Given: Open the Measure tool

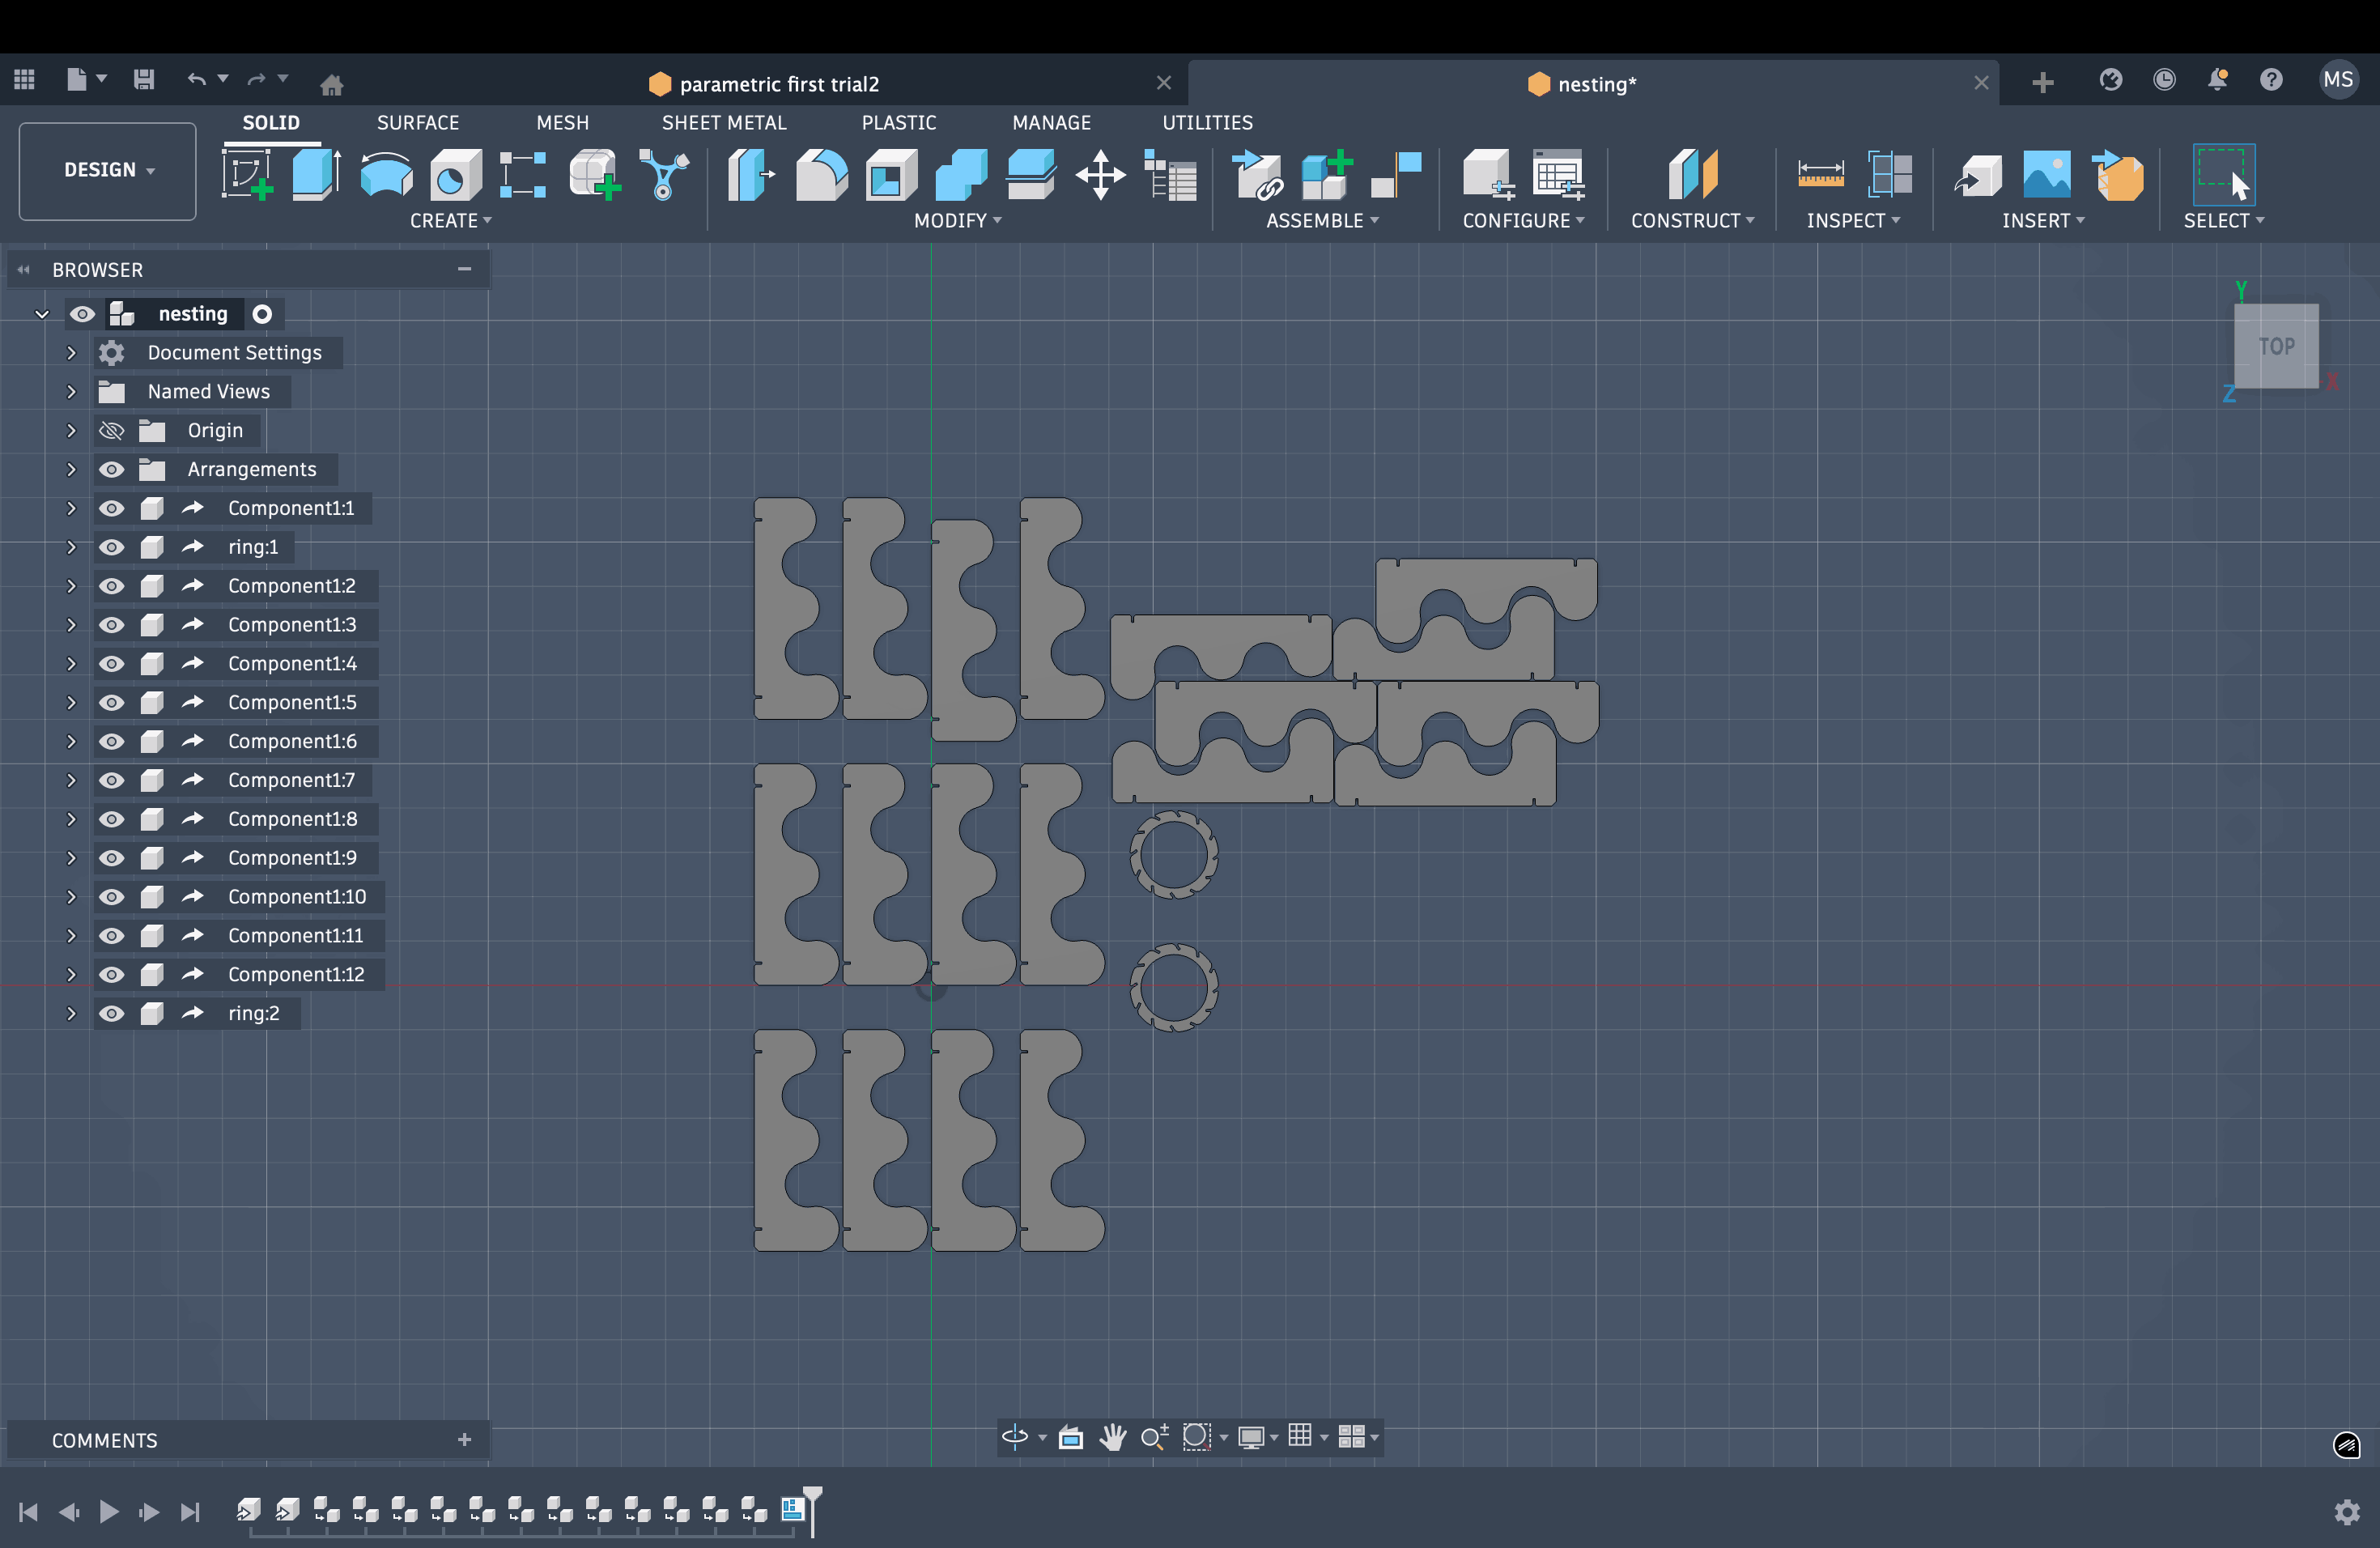Looking at the screenshot, I should (x=1820, y=175).
